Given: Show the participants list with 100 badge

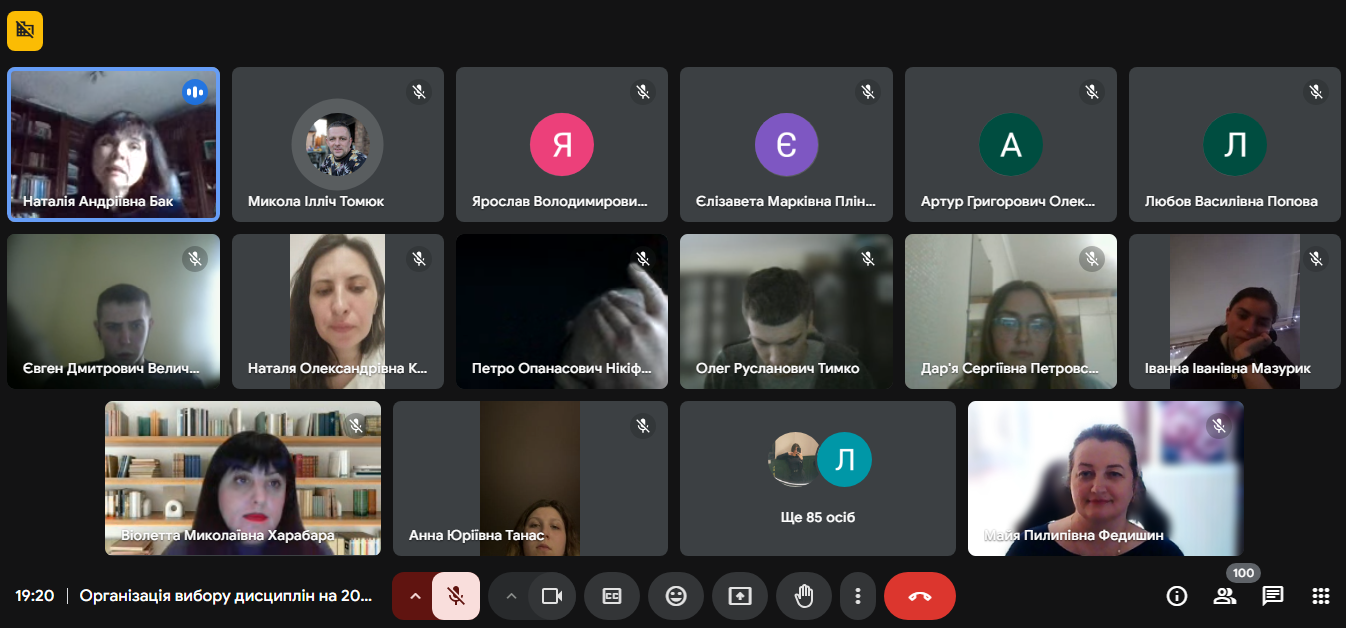Looking at the screenshot, I should (1225, 596).
